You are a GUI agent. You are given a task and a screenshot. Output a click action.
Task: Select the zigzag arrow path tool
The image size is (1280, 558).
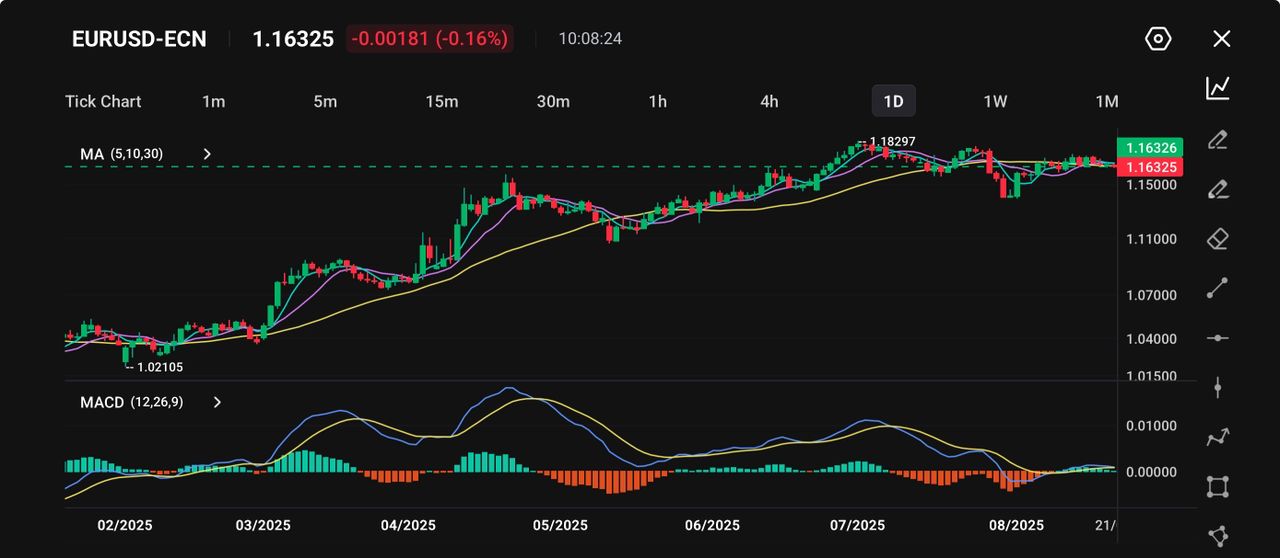(1217, 437)
